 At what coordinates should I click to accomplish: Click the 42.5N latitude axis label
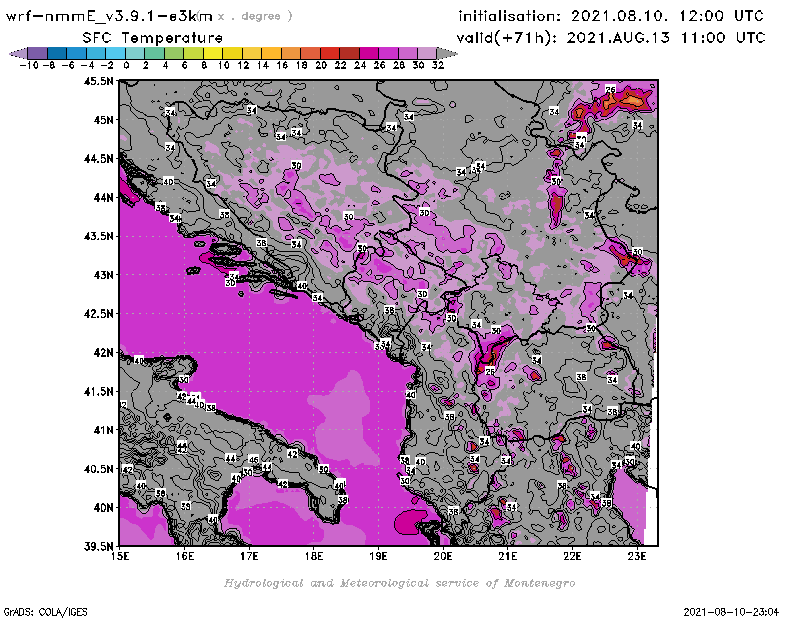click(99, 314)
